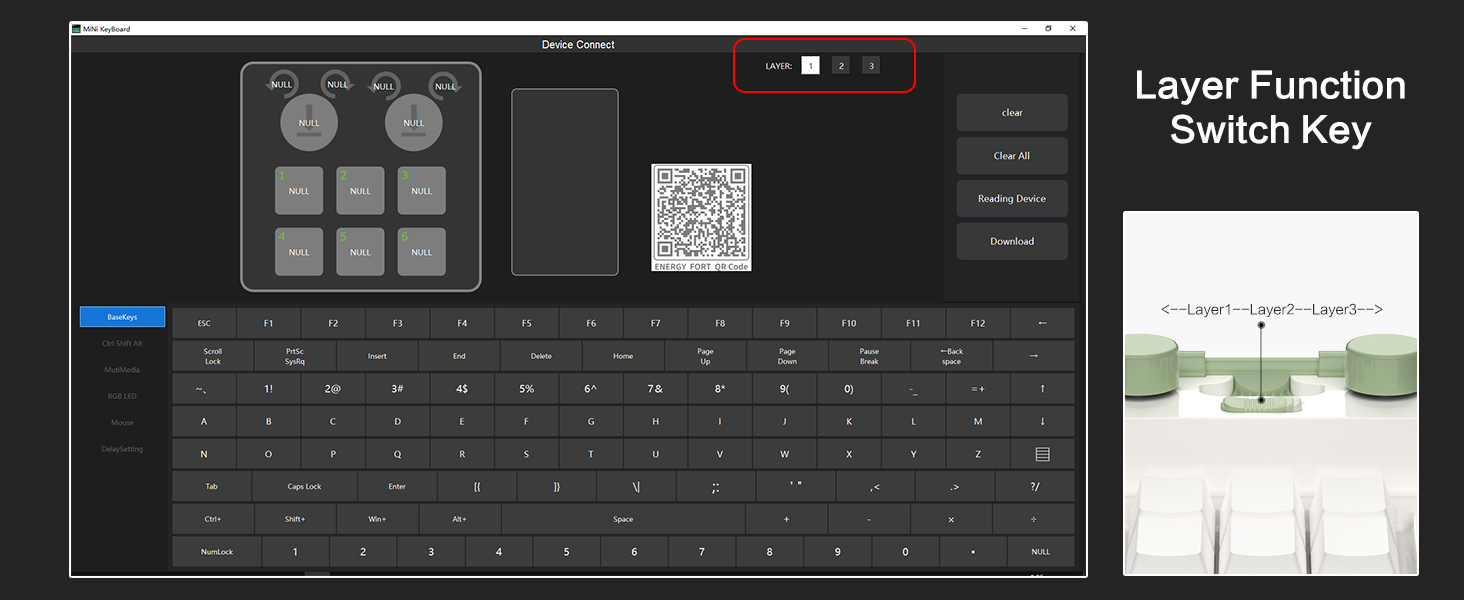Click the right rotary knob NULL assignment
The image size is (1464, 600).
coord(413,122)
